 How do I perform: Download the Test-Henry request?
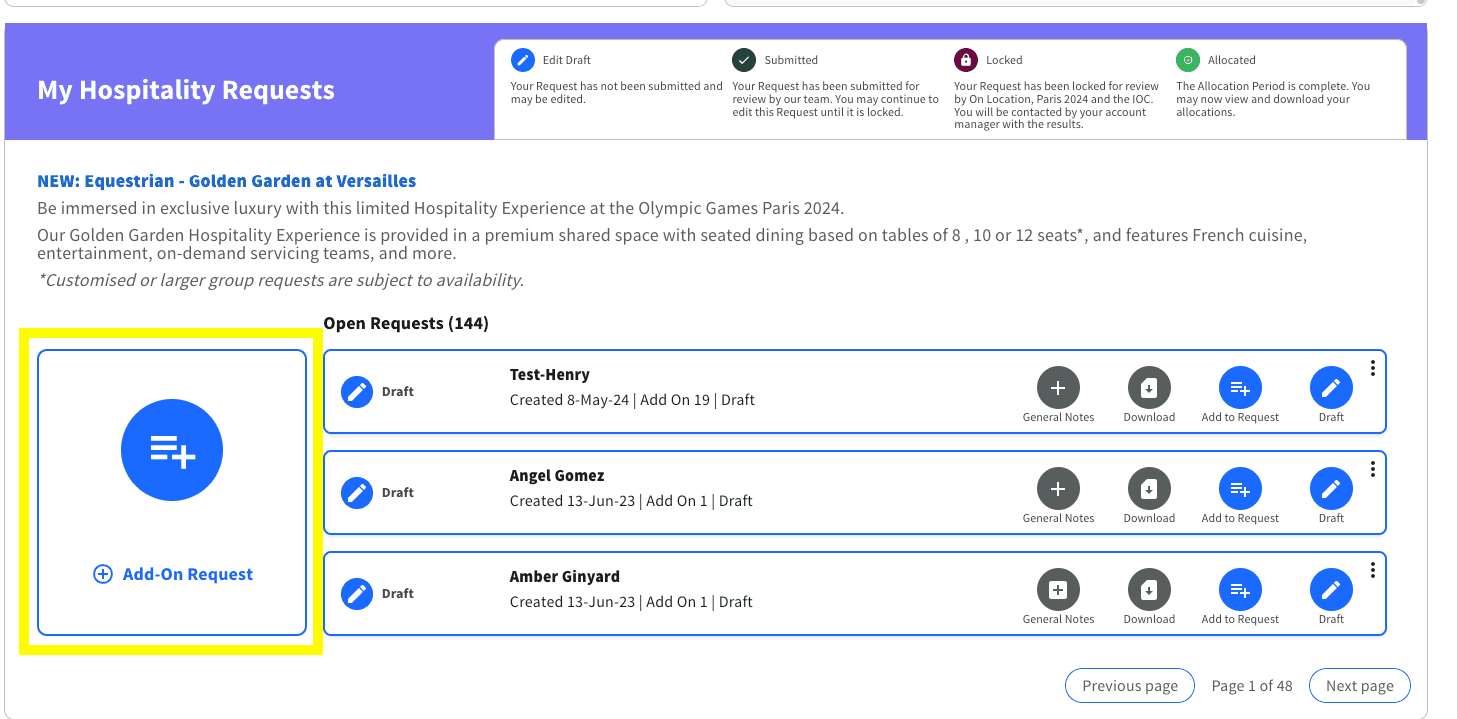(x=1149, y=388)
